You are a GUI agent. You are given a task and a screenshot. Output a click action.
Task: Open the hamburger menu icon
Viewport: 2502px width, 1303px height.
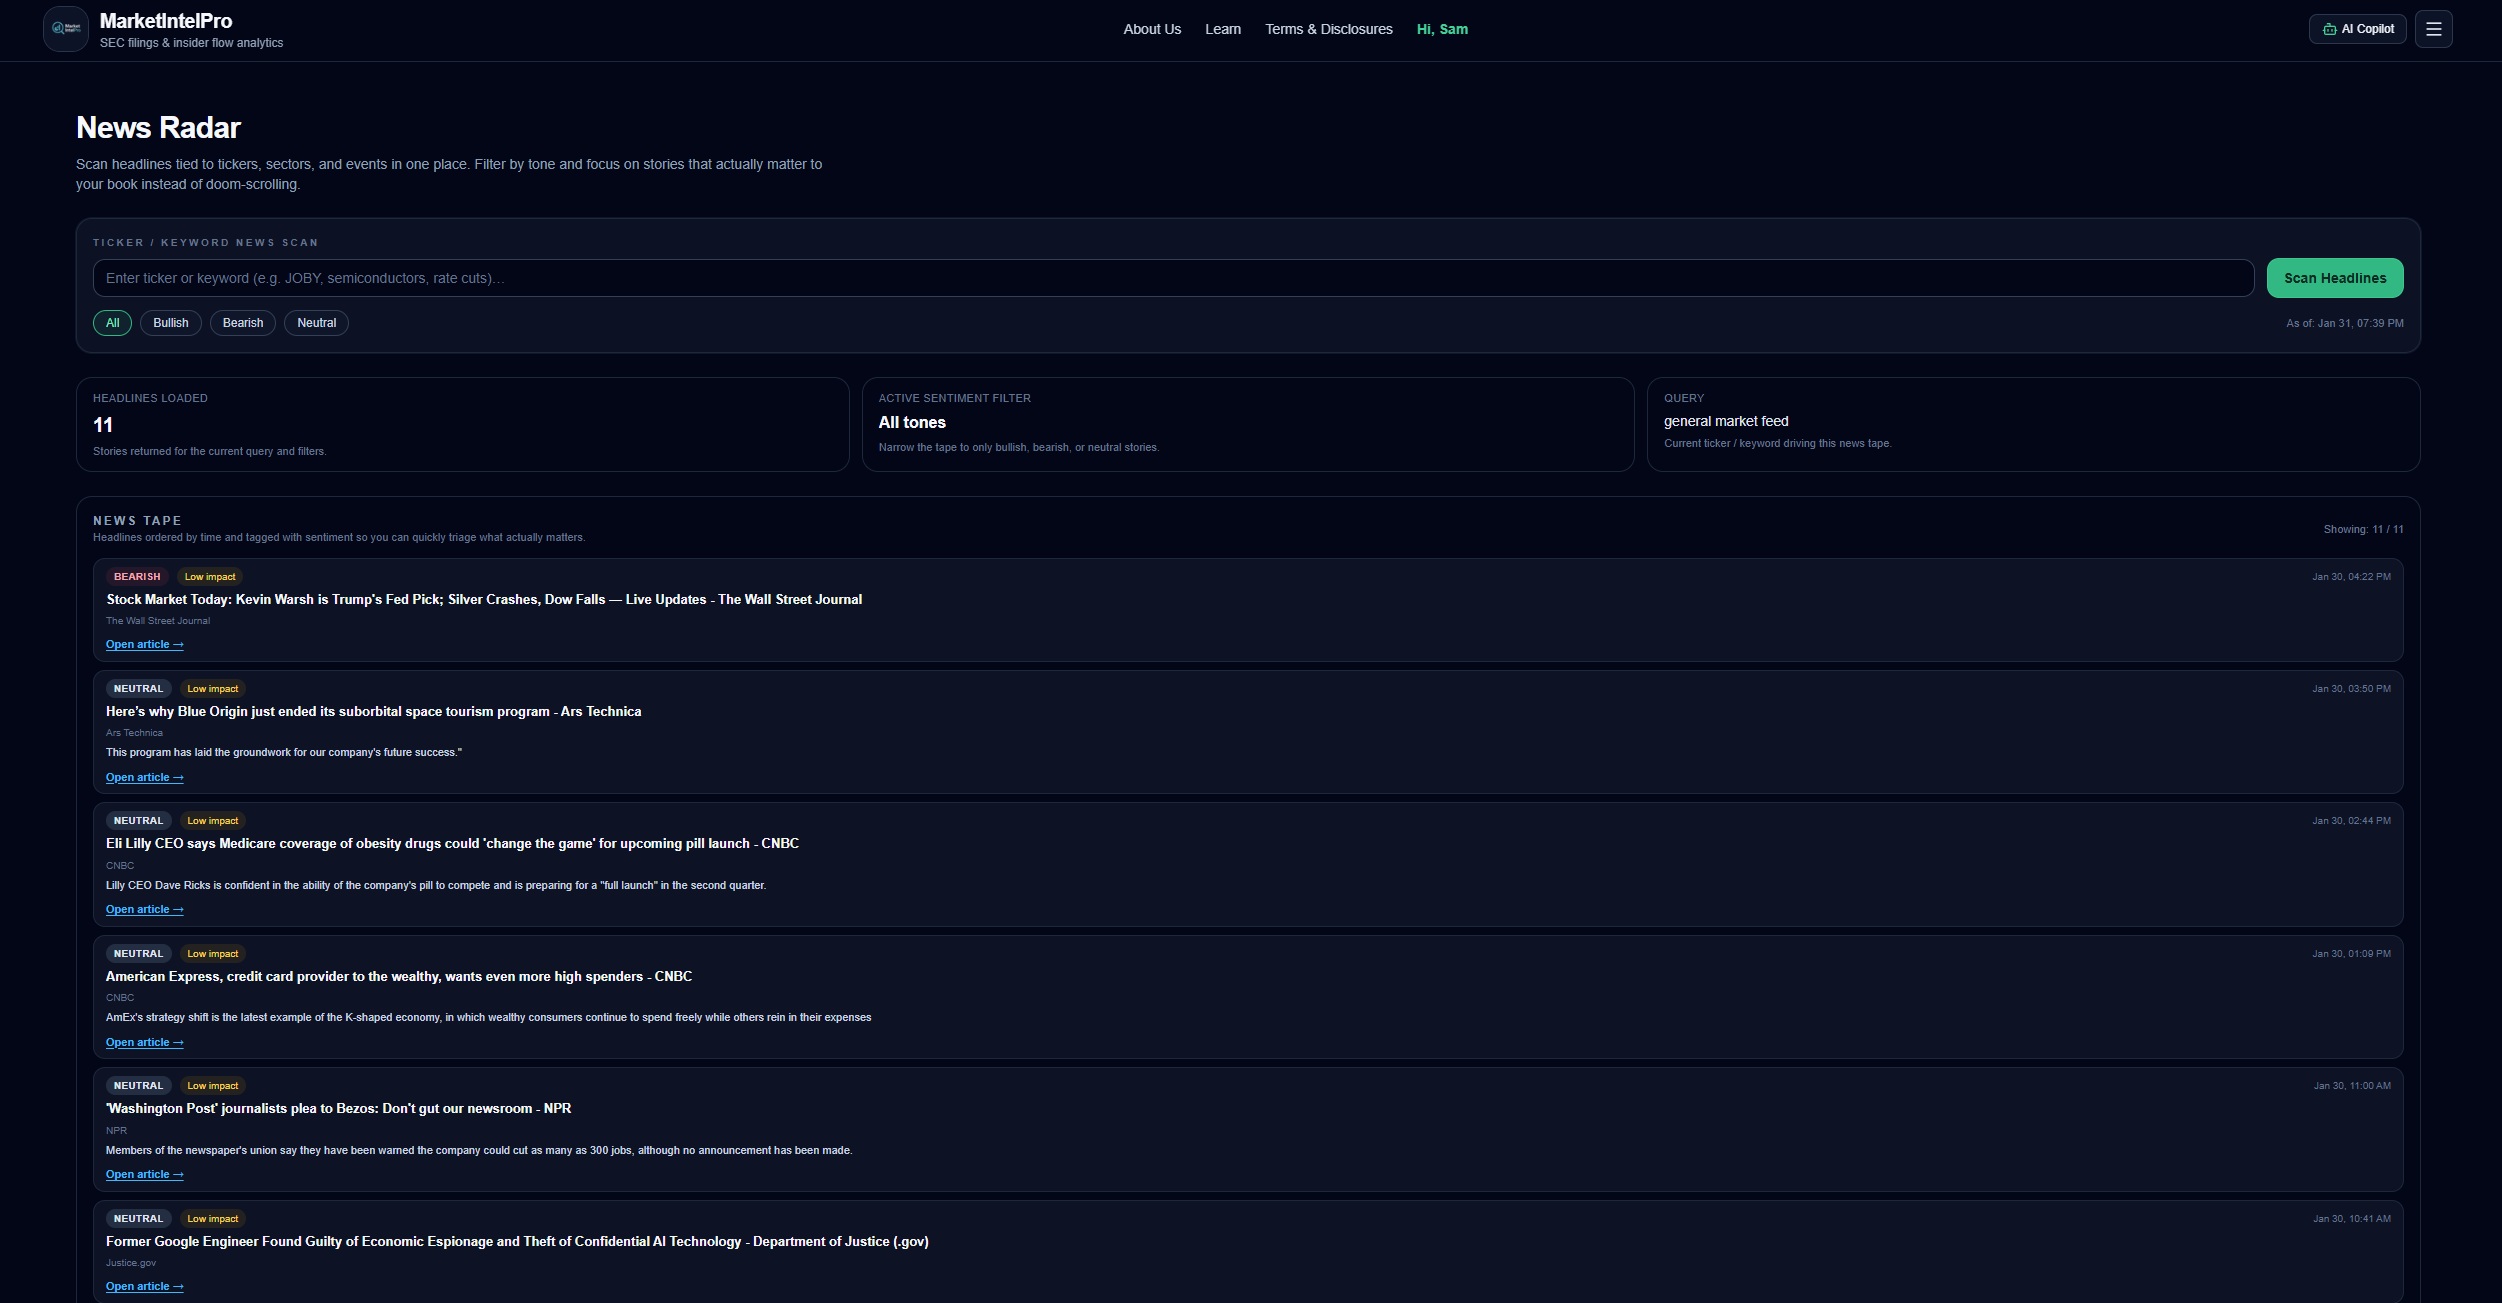(x=2433, y=29)
